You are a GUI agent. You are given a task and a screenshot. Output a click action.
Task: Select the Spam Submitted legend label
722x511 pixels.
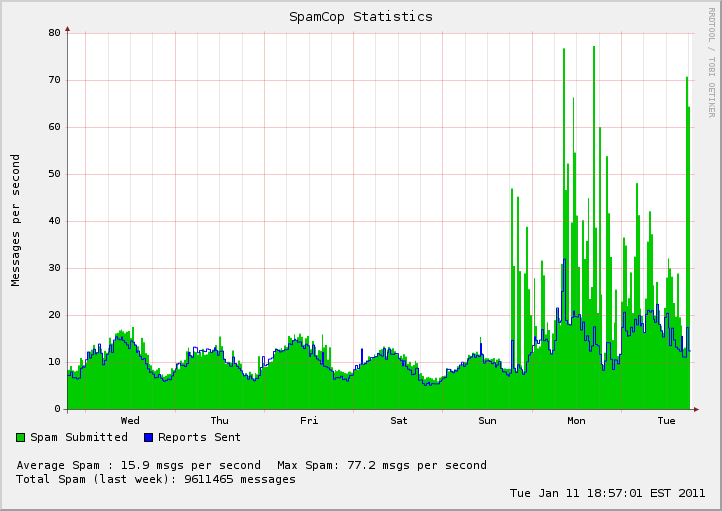pos(79,437)
